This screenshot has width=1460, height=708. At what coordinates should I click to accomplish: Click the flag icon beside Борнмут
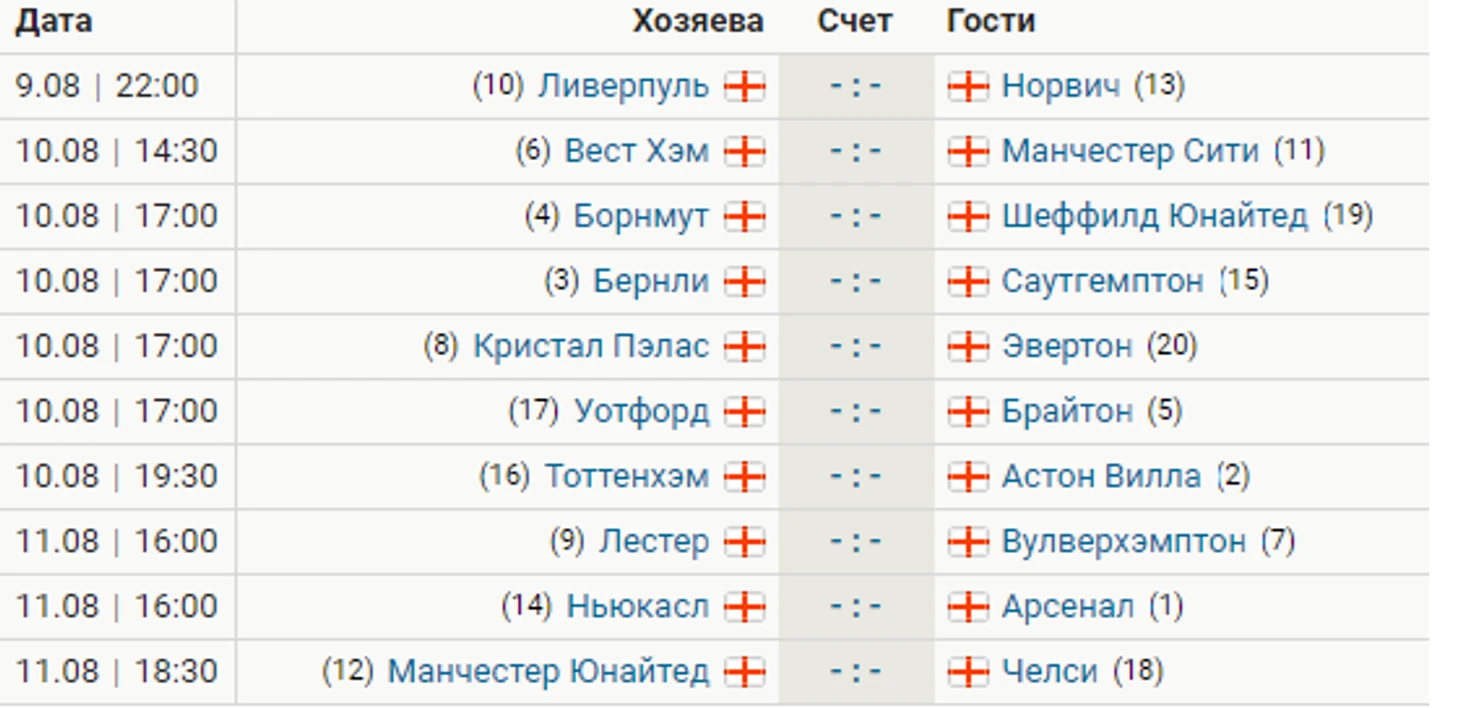point(744,216)
